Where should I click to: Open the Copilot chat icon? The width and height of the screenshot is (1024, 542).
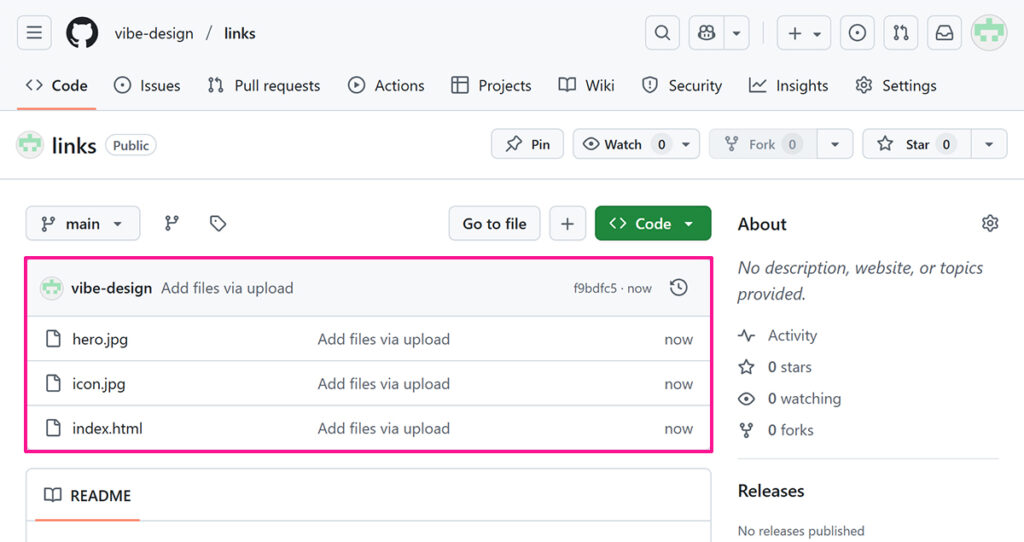(x=707, y=33)
